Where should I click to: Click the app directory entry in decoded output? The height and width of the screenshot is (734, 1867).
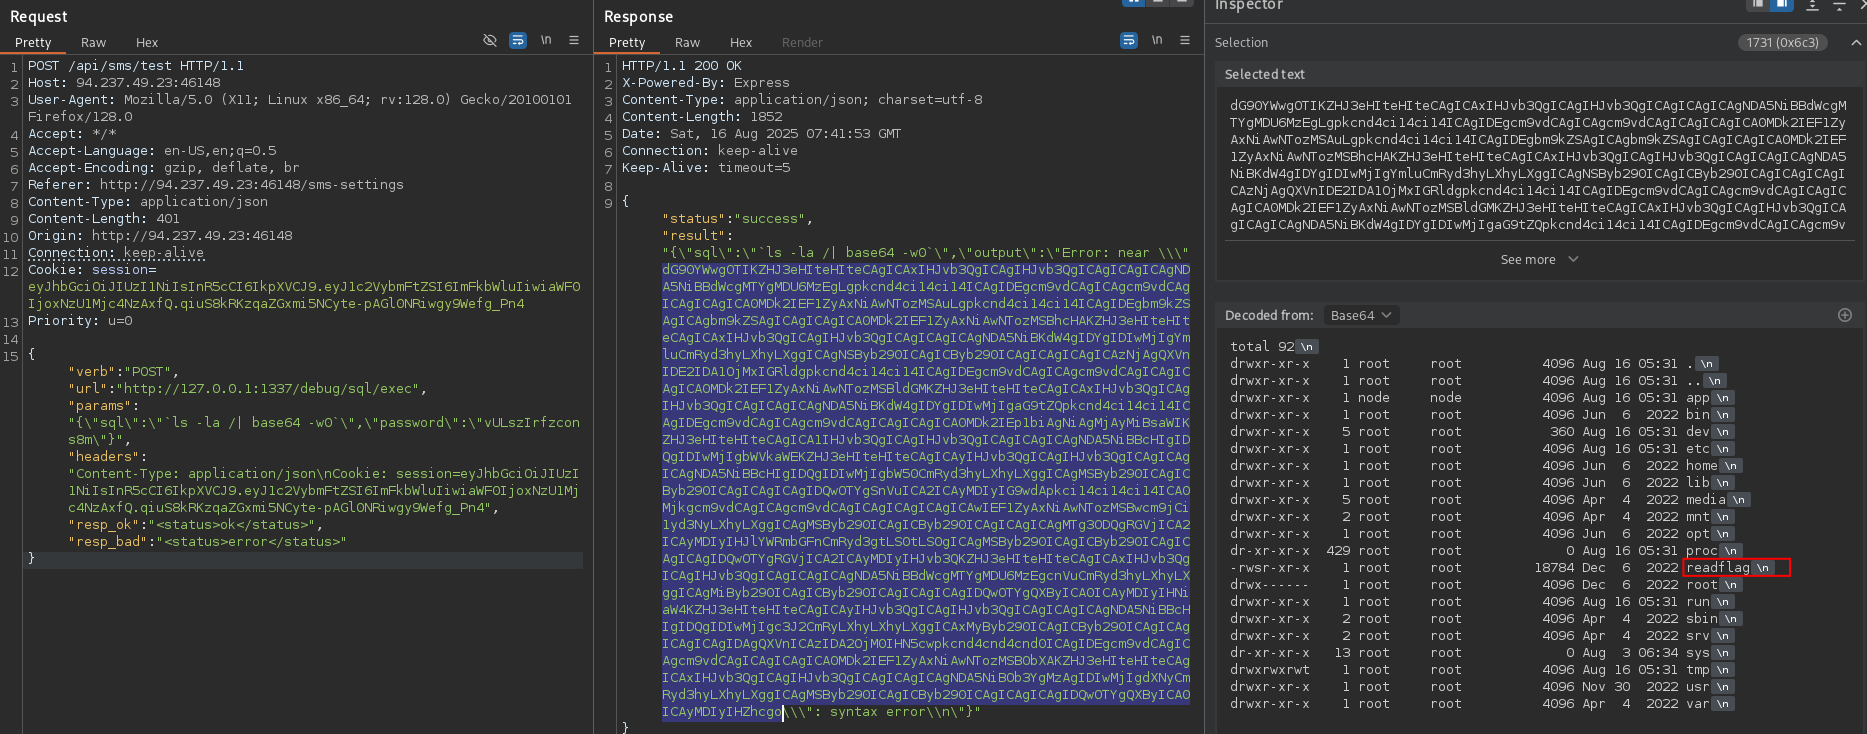(1698, 398)
